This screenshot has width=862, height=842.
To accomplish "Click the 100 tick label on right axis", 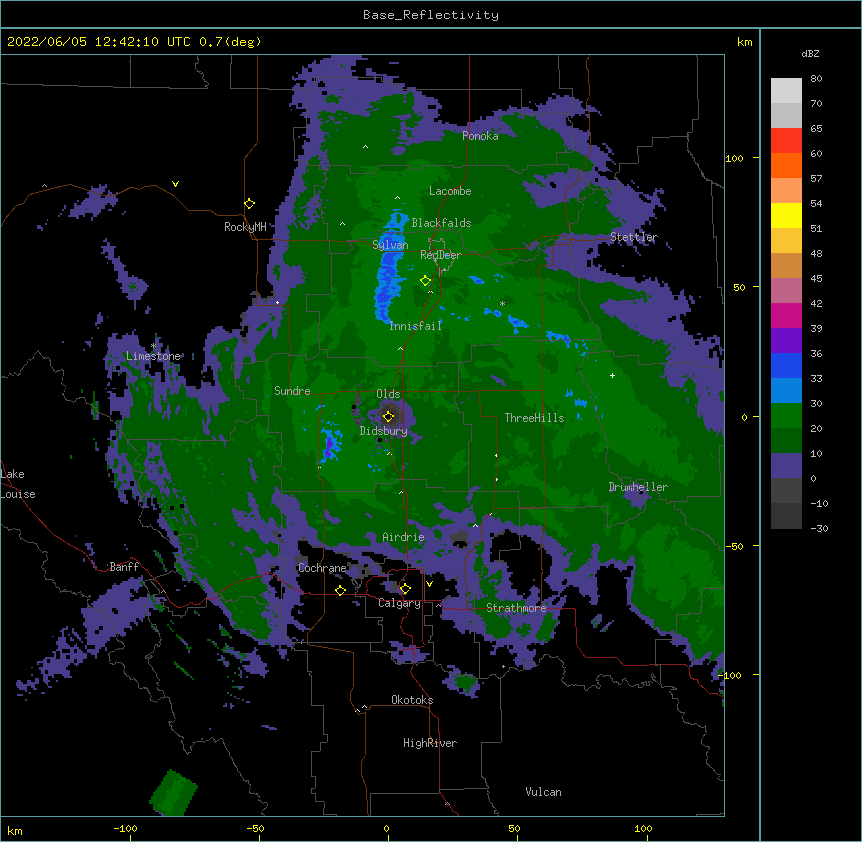I will pos(734,158).
